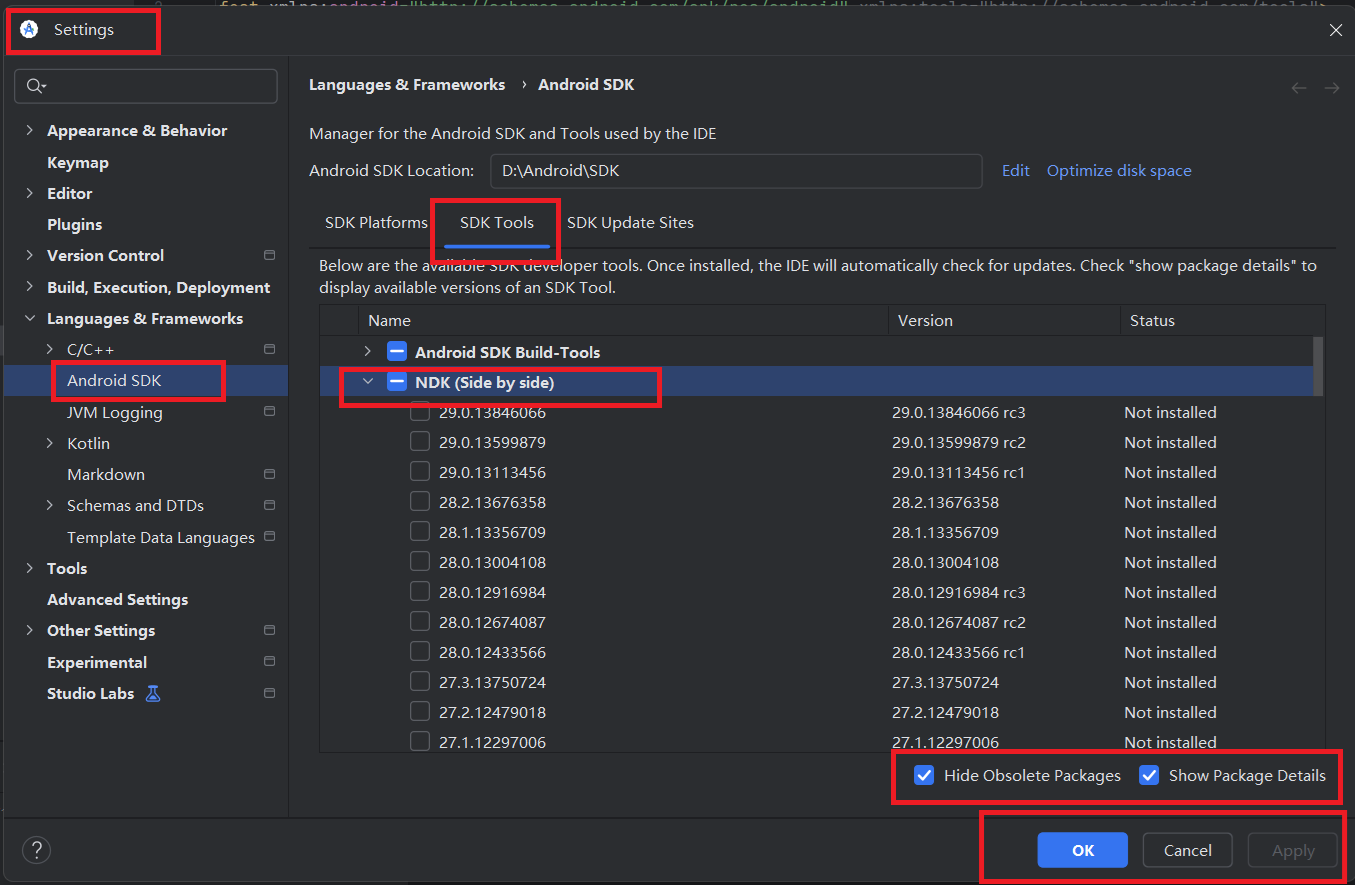Click the Edit SDK location link

tap(1016, 170)
